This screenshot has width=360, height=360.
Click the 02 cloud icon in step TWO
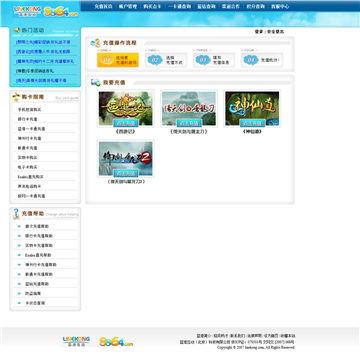point(155,60)
